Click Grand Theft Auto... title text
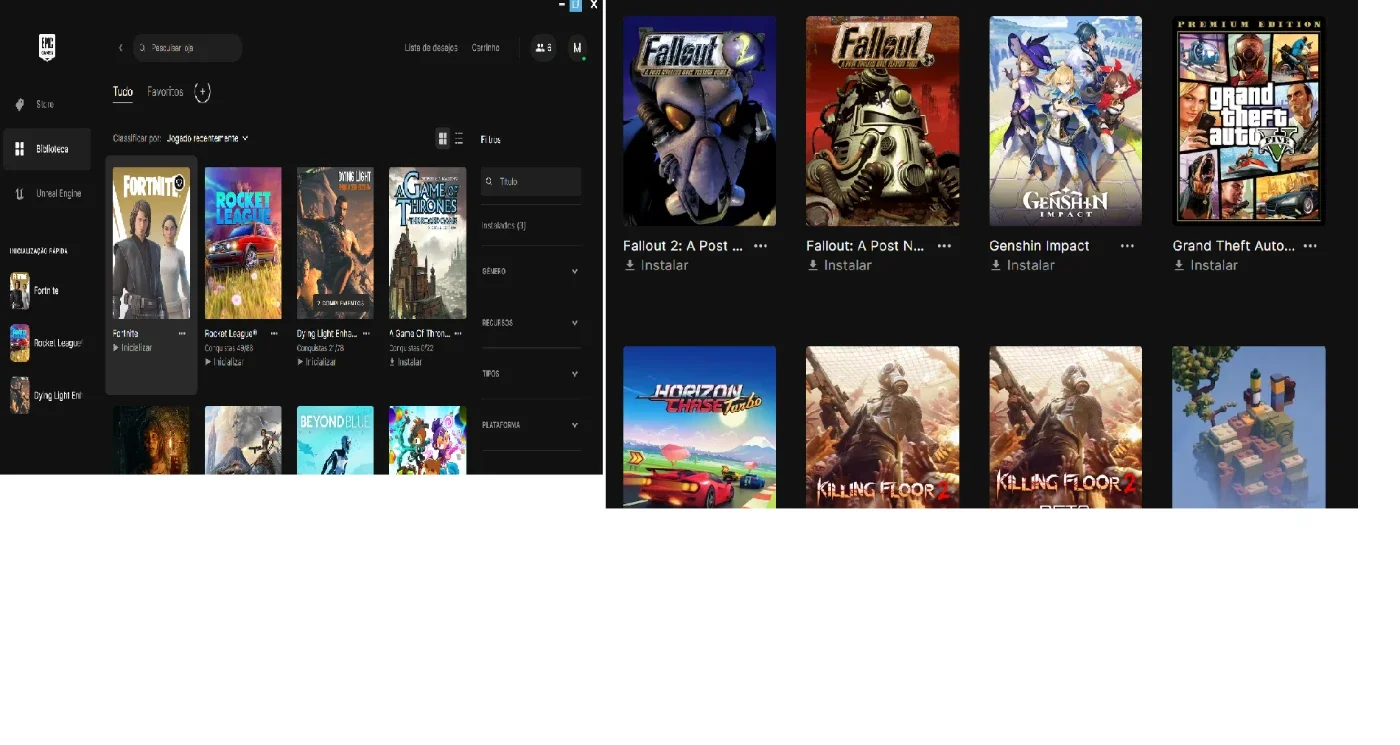Viewport: 1400px width, 745px height. [x=1234, y=246]
